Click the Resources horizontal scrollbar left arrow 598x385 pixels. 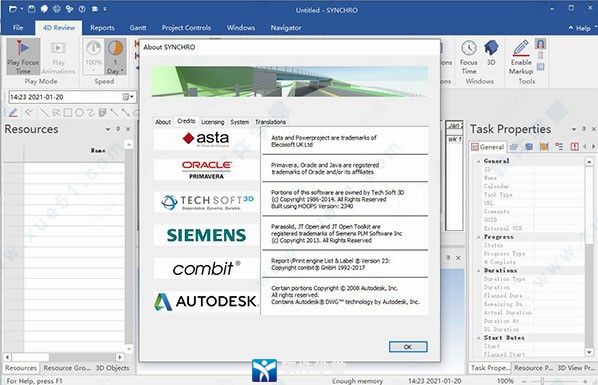tap(7, 357)
